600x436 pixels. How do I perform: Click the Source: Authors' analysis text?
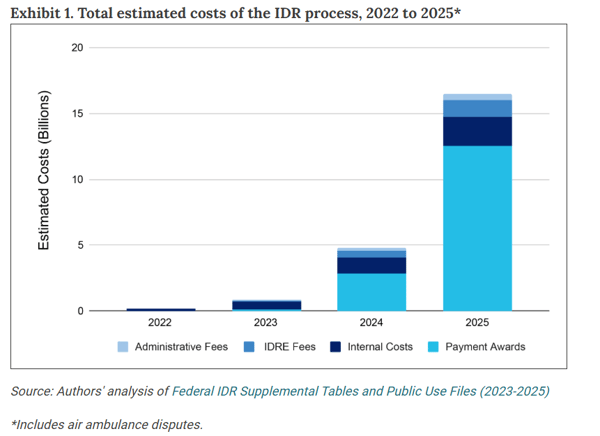click(x=90, y=391)
